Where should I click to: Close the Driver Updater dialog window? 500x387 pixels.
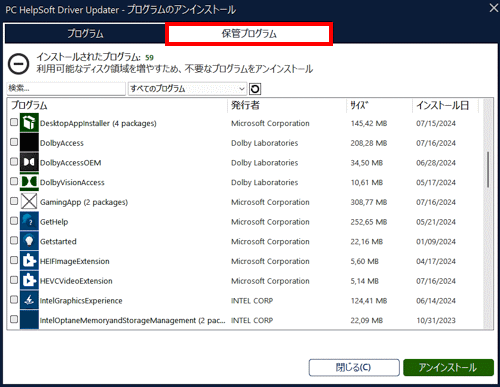tap(493, 8)
